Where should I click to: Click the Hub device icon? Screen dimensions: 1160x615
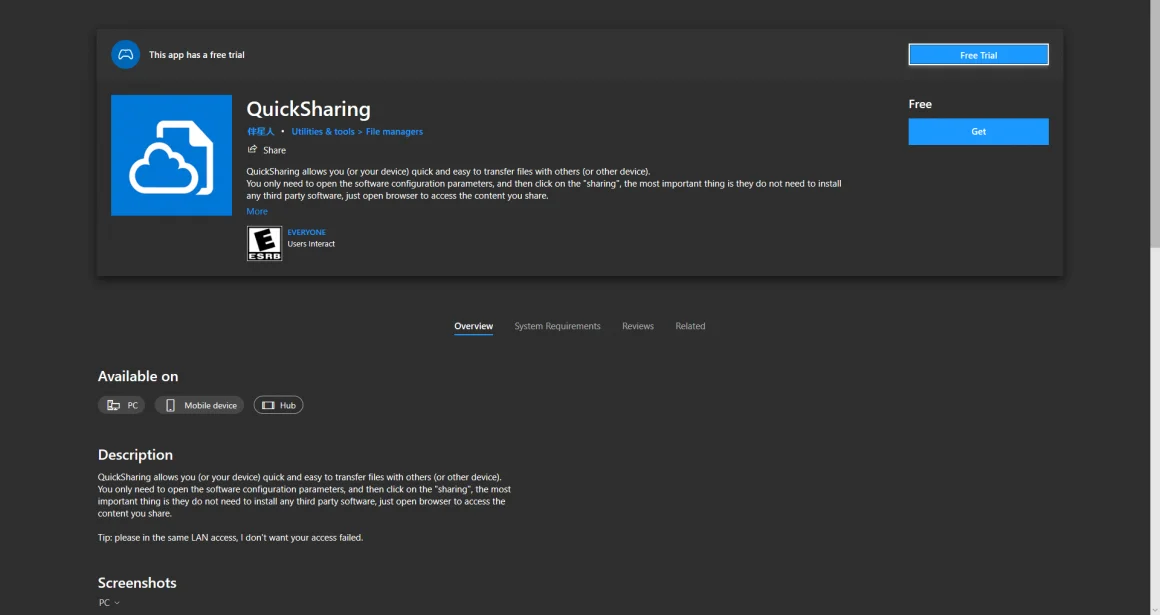tap(268, 406)
